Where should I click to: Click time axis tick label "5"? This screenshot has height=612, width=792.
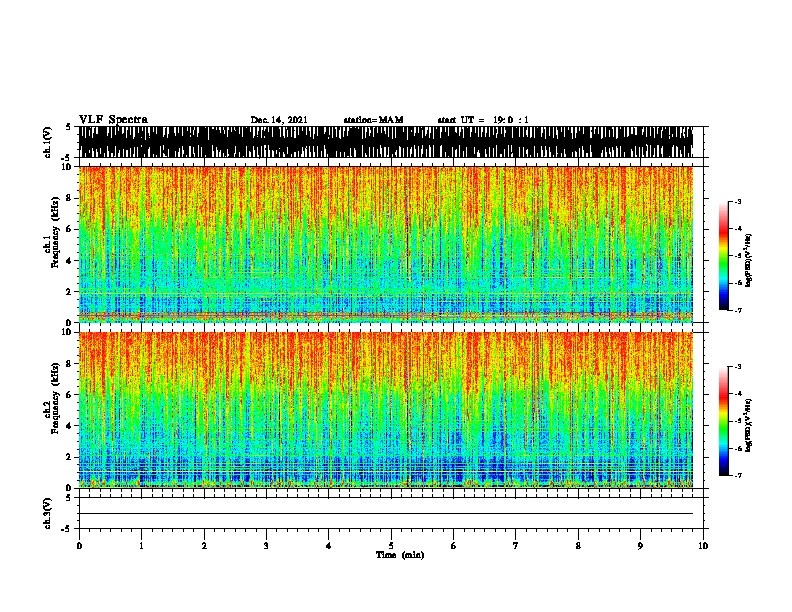pos(391,546)
